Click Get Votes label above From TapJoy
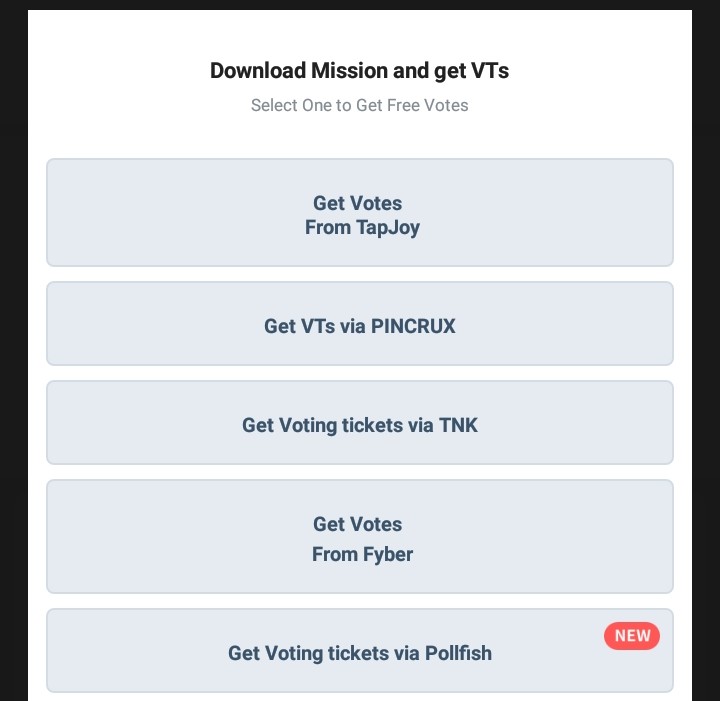 [x=357, y=204]
